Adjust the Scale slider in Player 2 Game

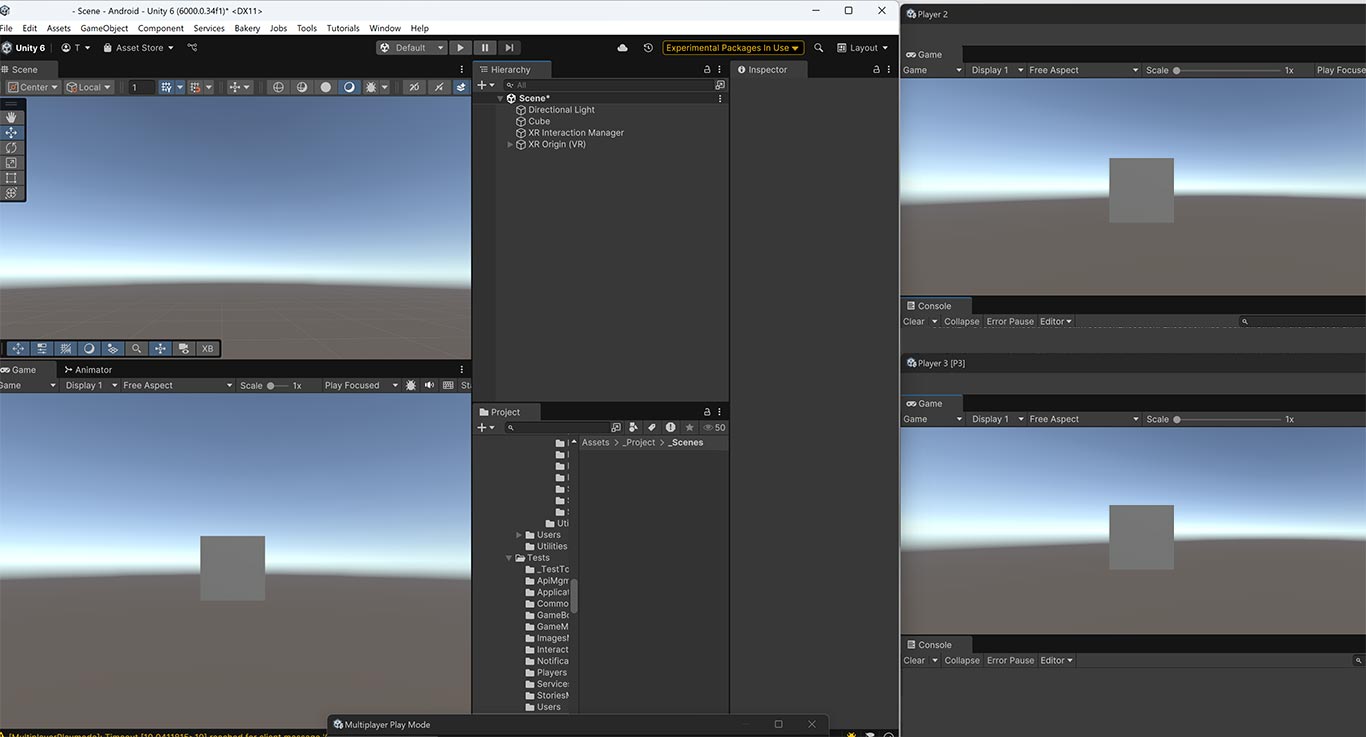(x=1227, y=70)
